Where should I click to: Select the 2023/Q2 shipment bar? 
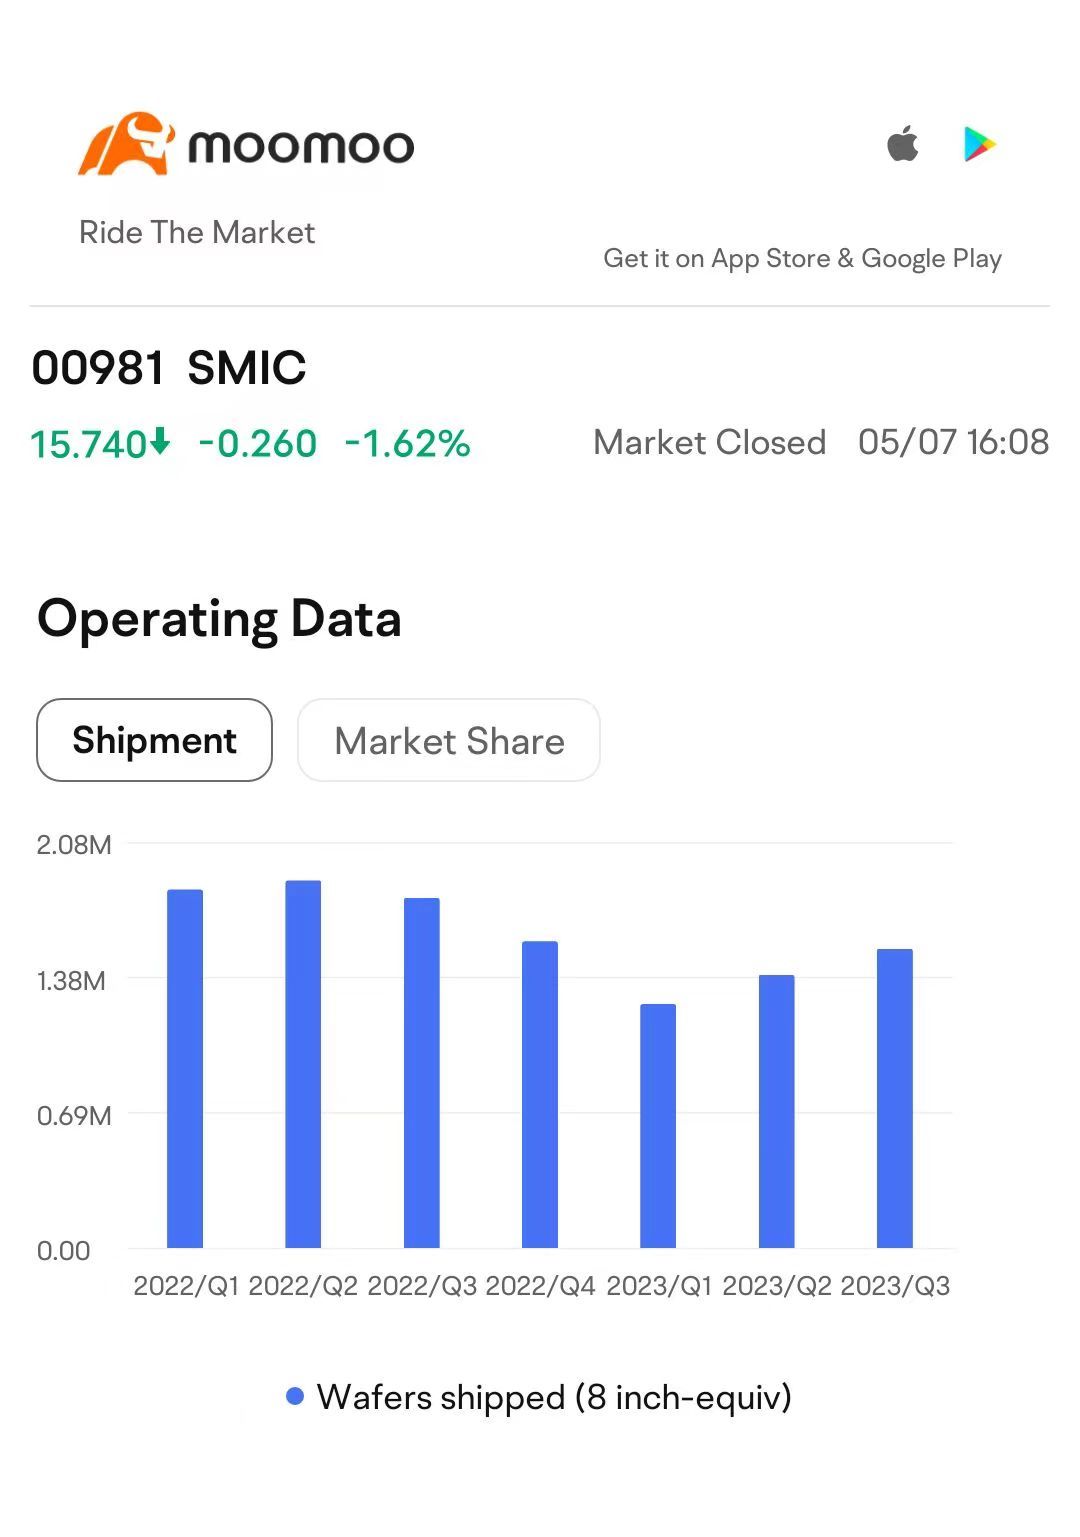click(x=777, y=1111)
